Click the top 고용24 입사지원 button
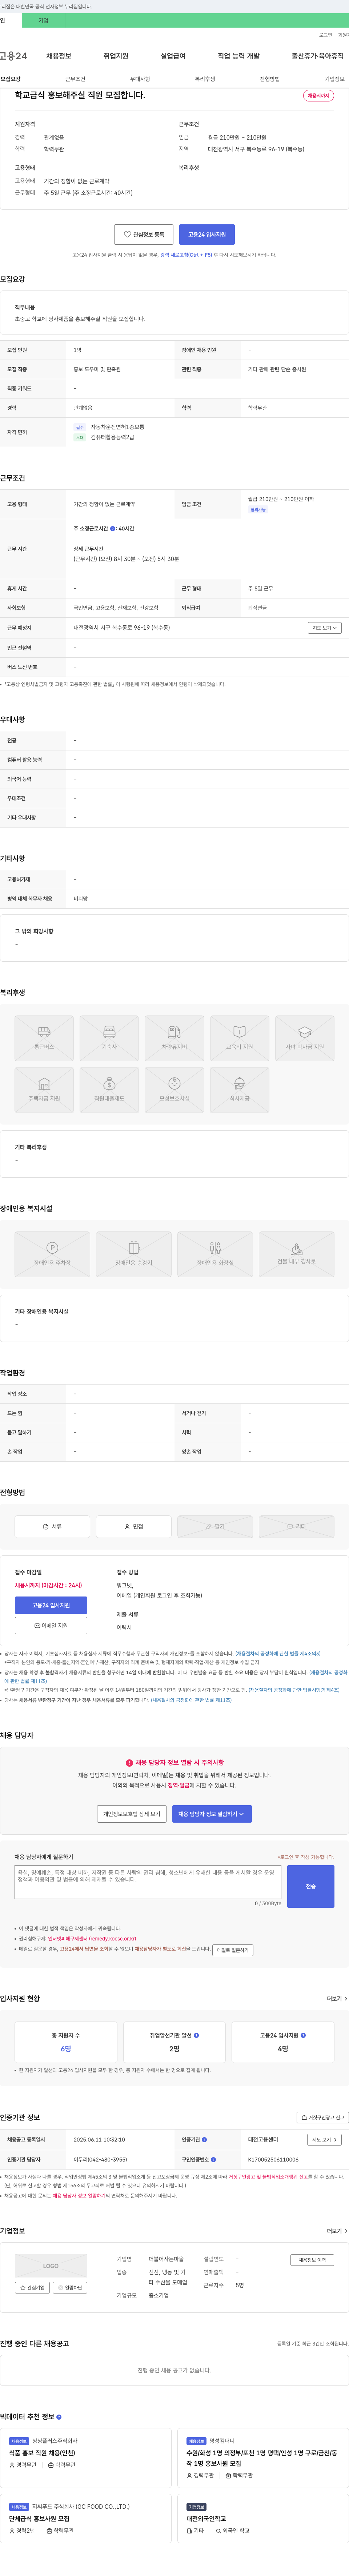The image size is (349, 2576). (207, 234)
